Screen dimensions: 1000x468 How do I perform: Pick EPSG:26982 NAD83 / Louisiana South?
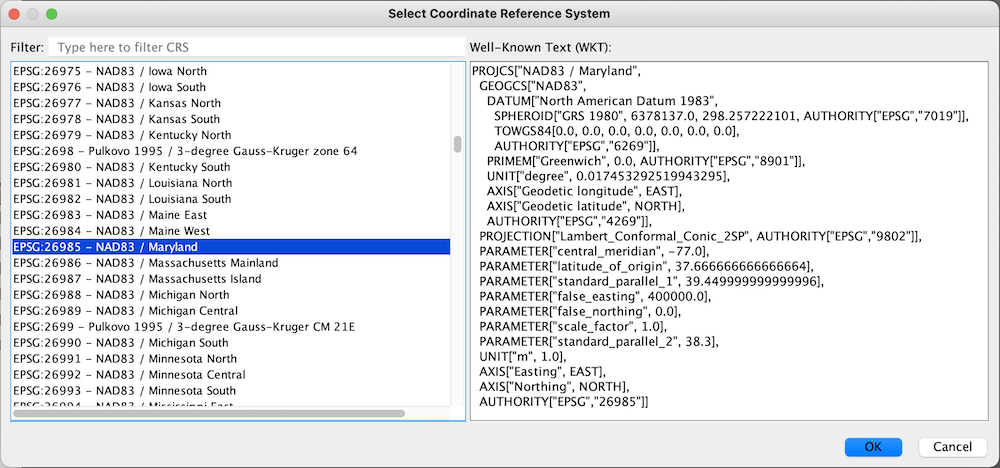pos(231,199)
